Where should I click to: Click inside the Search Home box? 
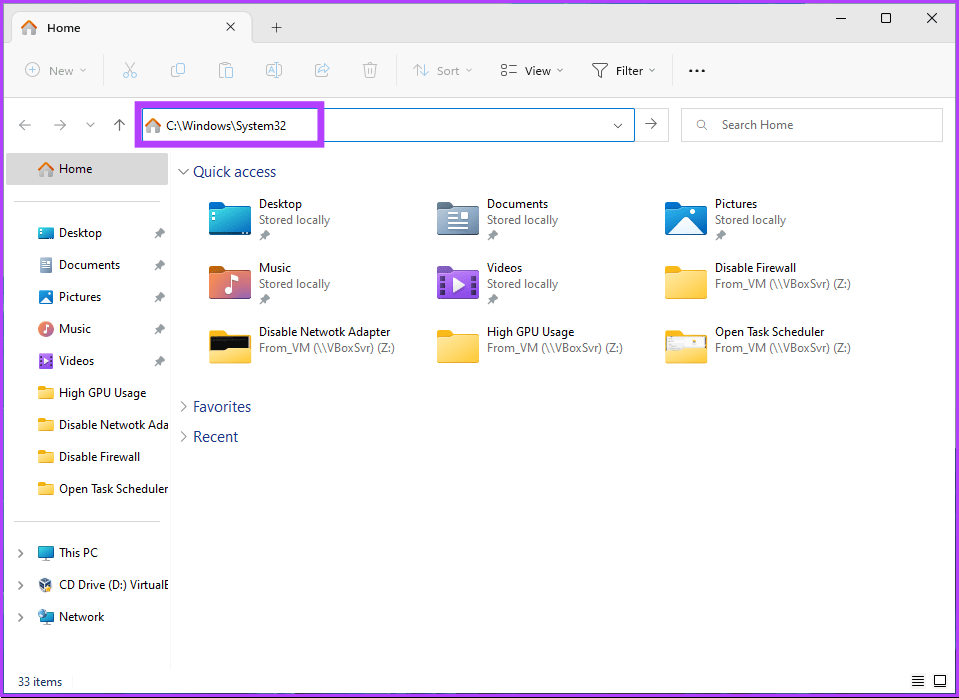[x=810, y=124]
